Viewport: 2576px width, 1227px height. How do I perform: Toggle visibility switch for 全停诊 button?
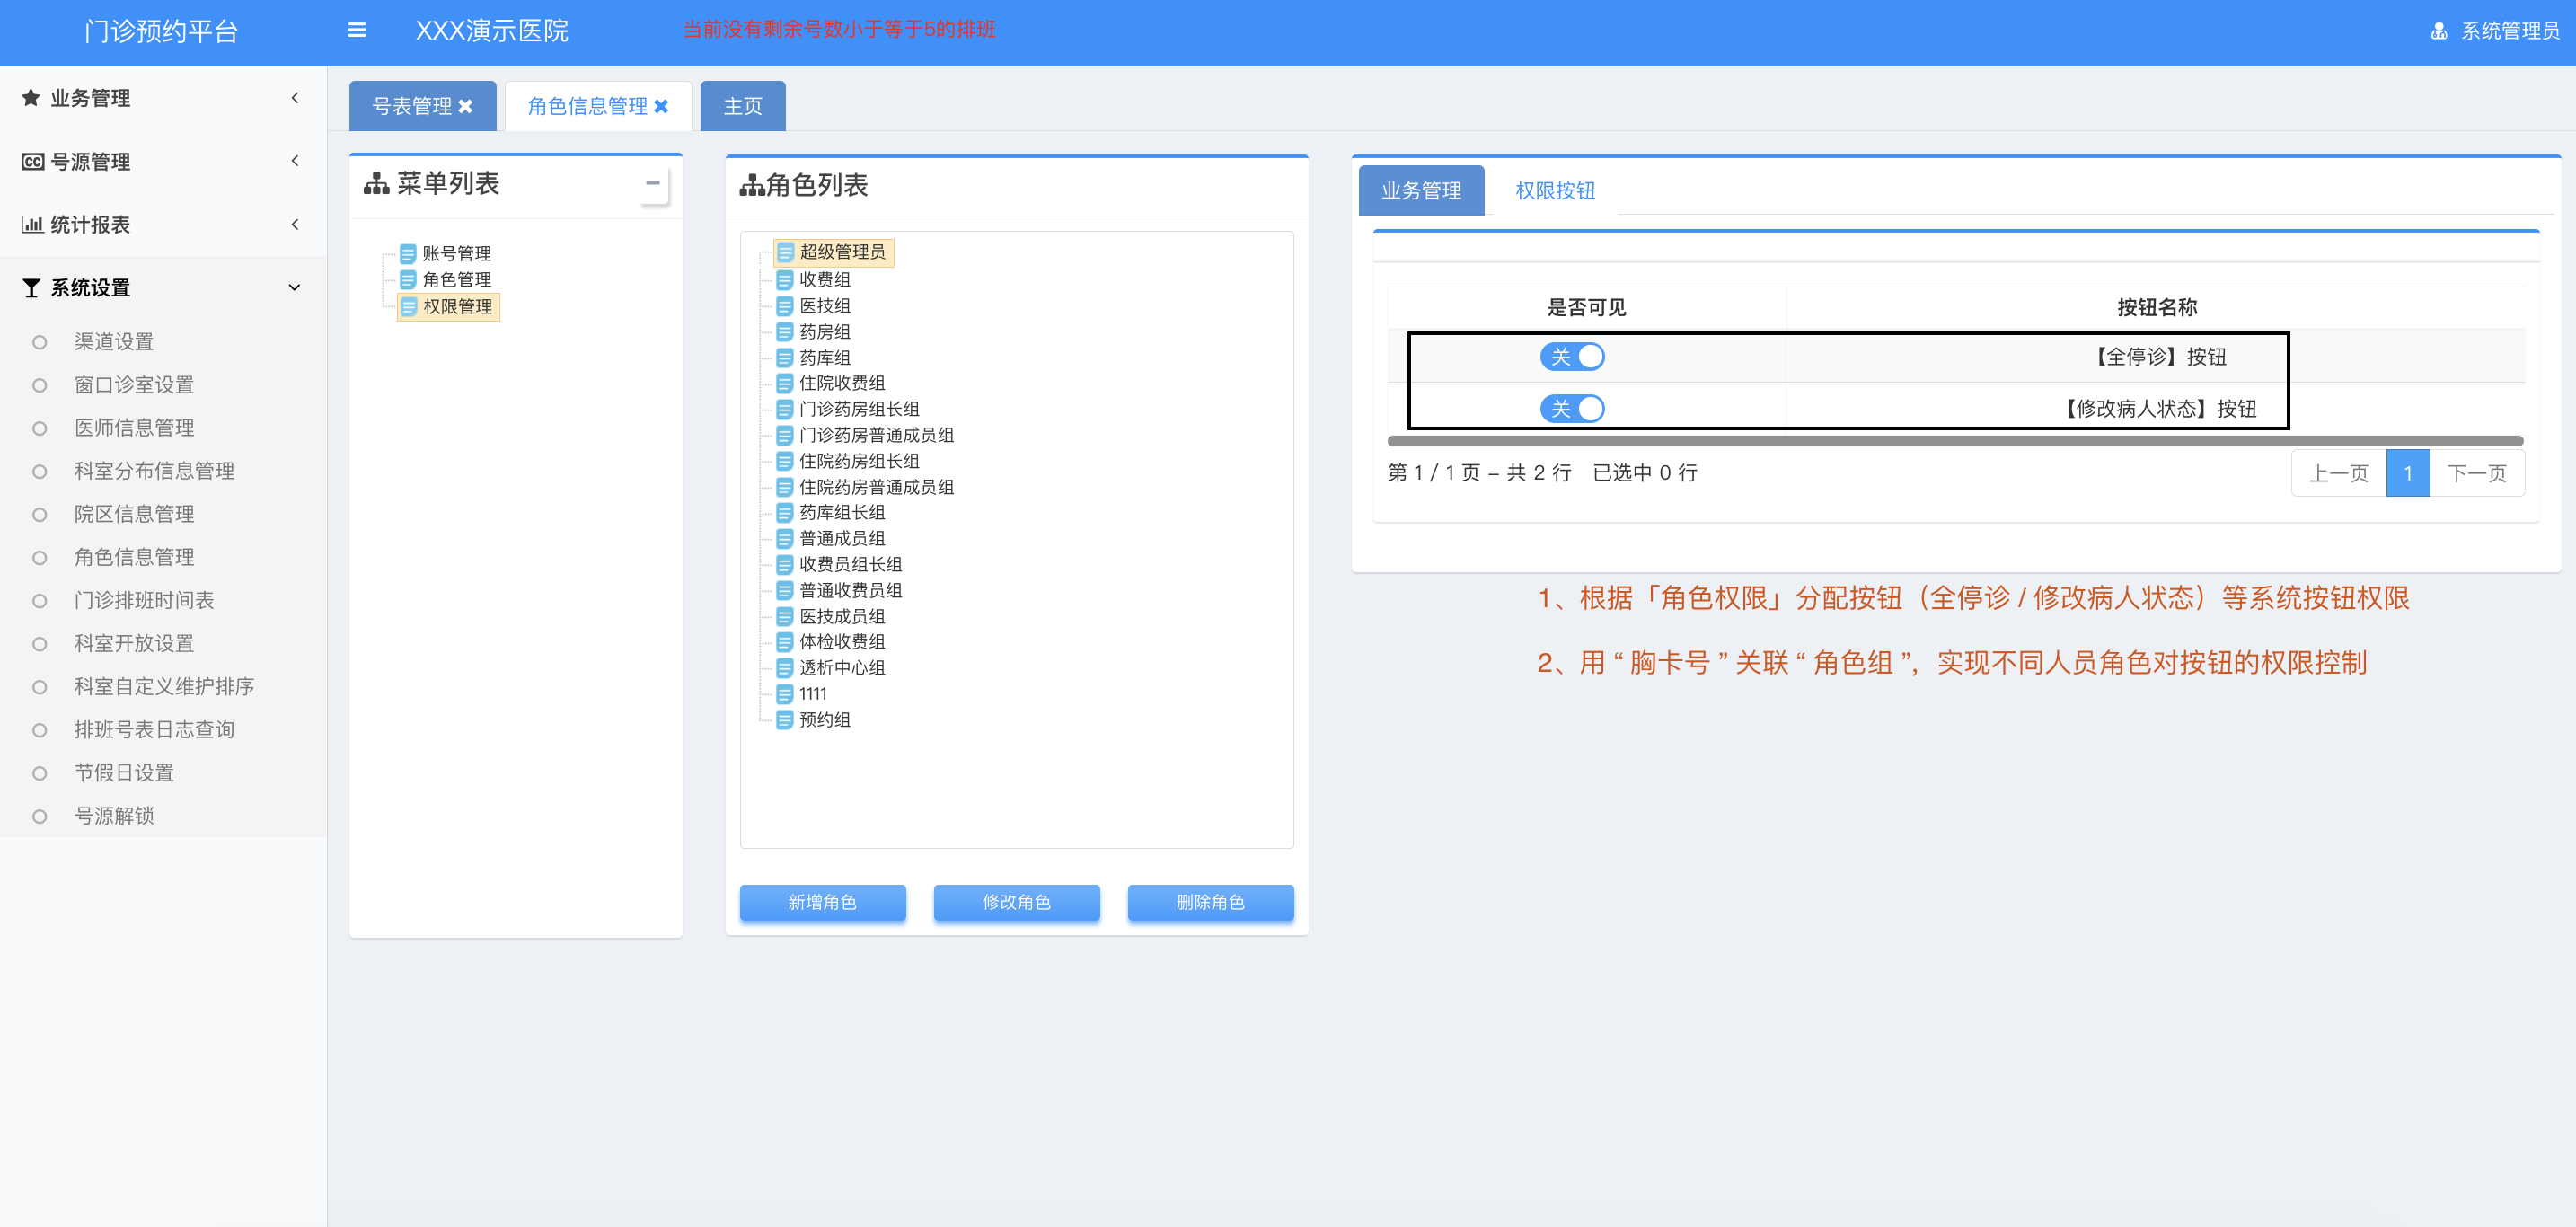1572,357
